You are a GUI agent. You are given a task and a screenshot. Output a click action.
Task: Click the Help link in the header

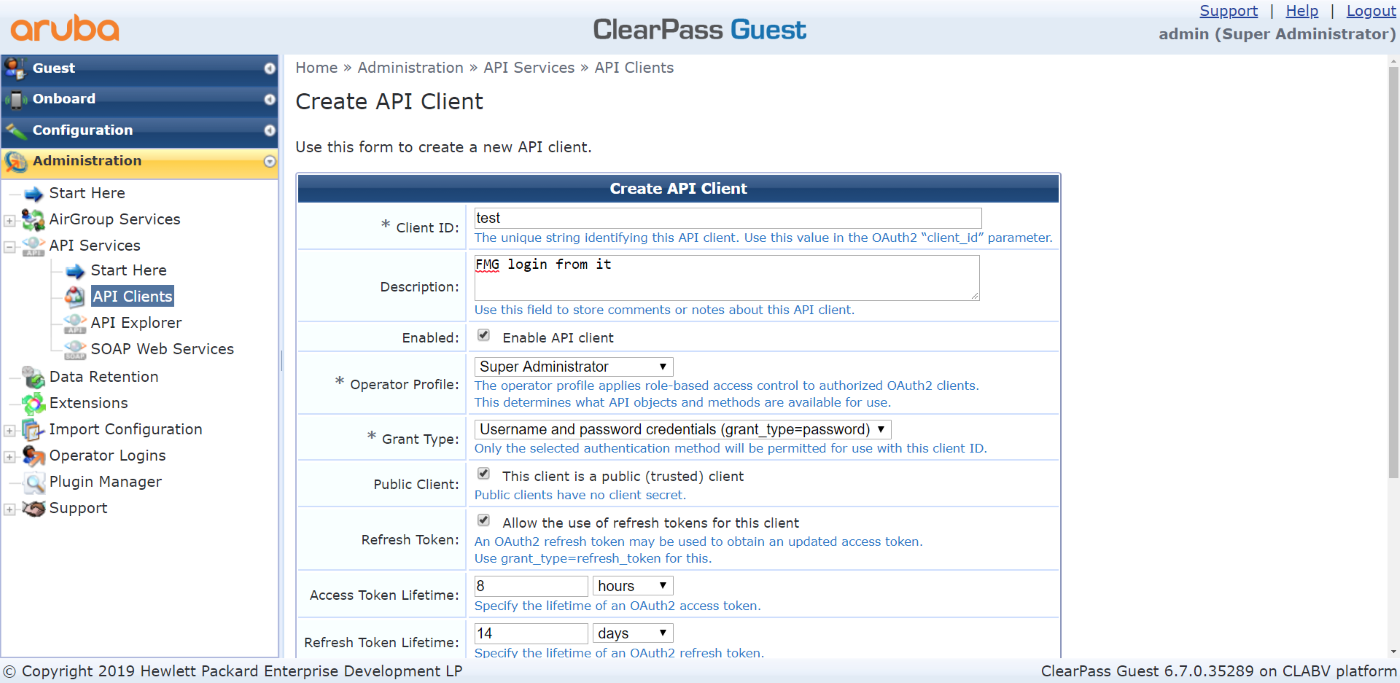[x=1302, y=11]
